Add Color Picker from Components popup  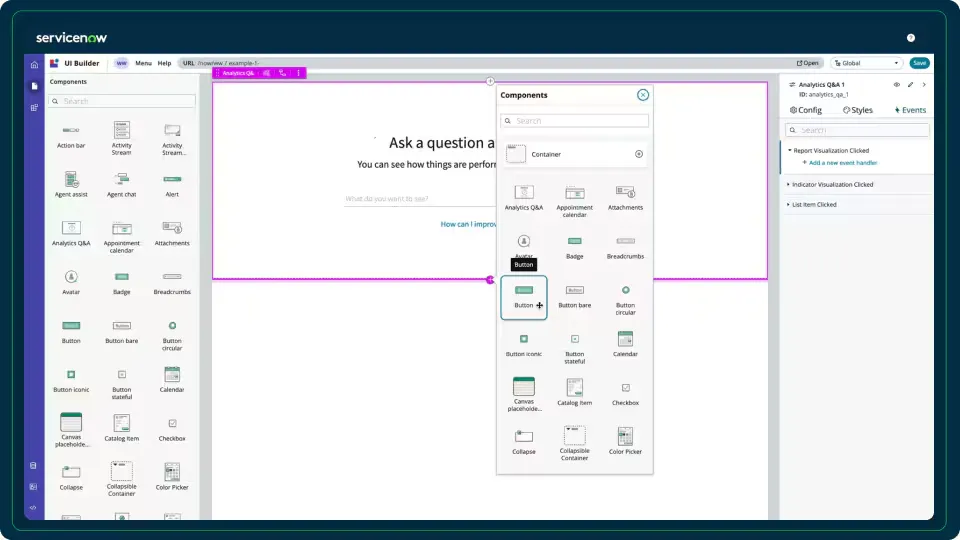625,441
